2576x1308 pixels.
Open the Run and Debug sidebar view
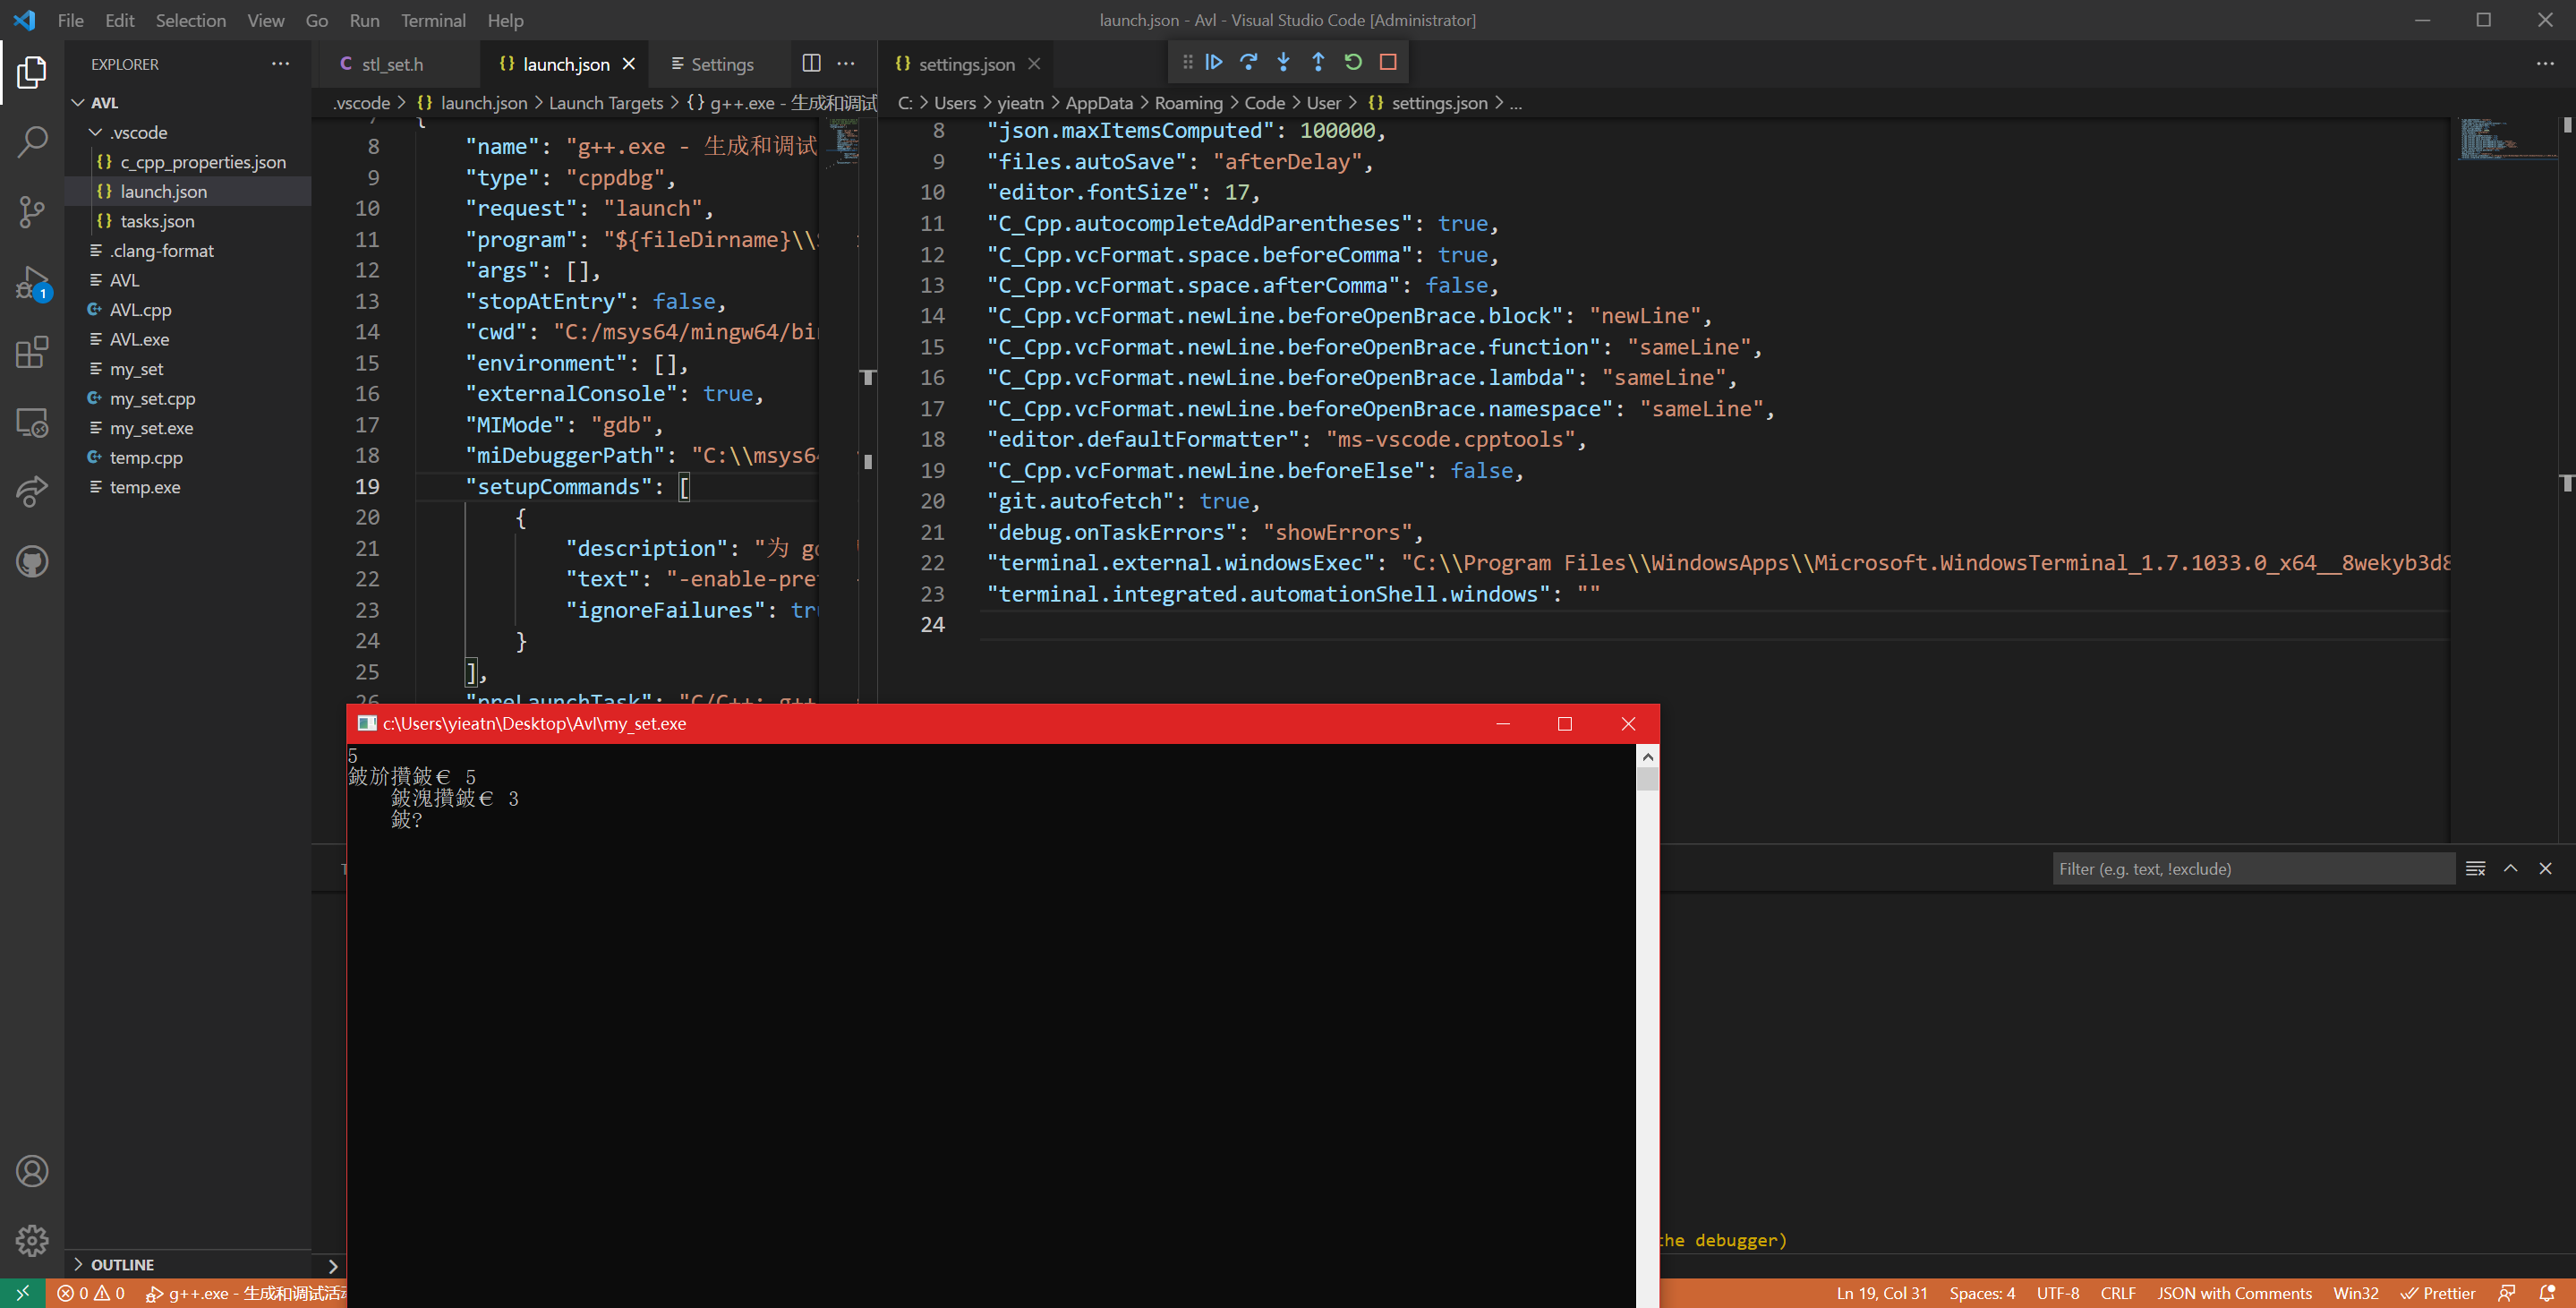[31, 283]
